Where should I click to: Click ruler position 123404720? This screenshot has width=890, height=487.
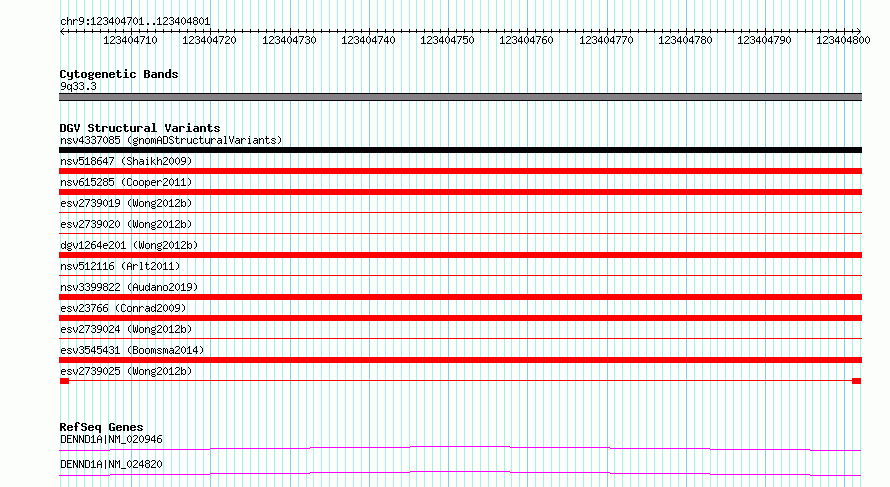pos(209,40)
